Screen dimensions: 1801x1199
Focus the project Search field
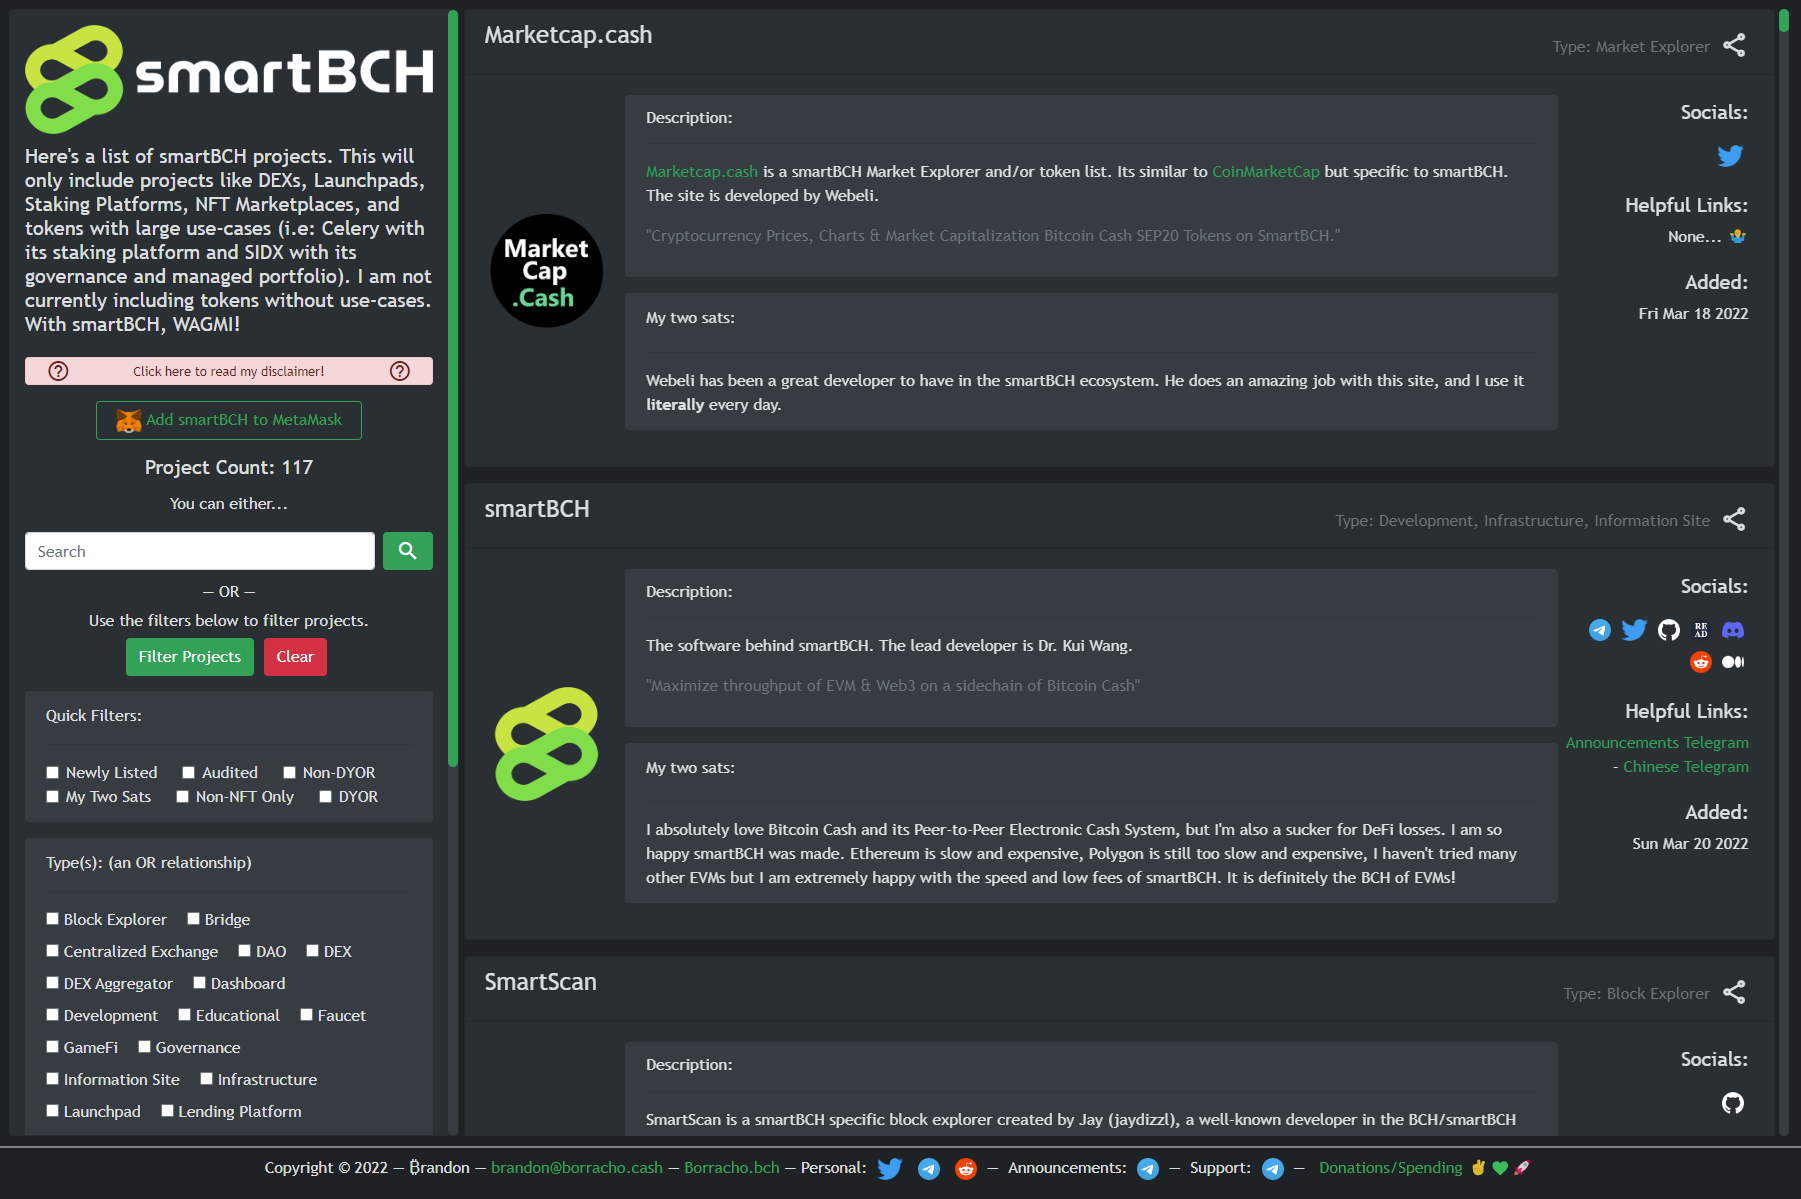pos(200,551)
